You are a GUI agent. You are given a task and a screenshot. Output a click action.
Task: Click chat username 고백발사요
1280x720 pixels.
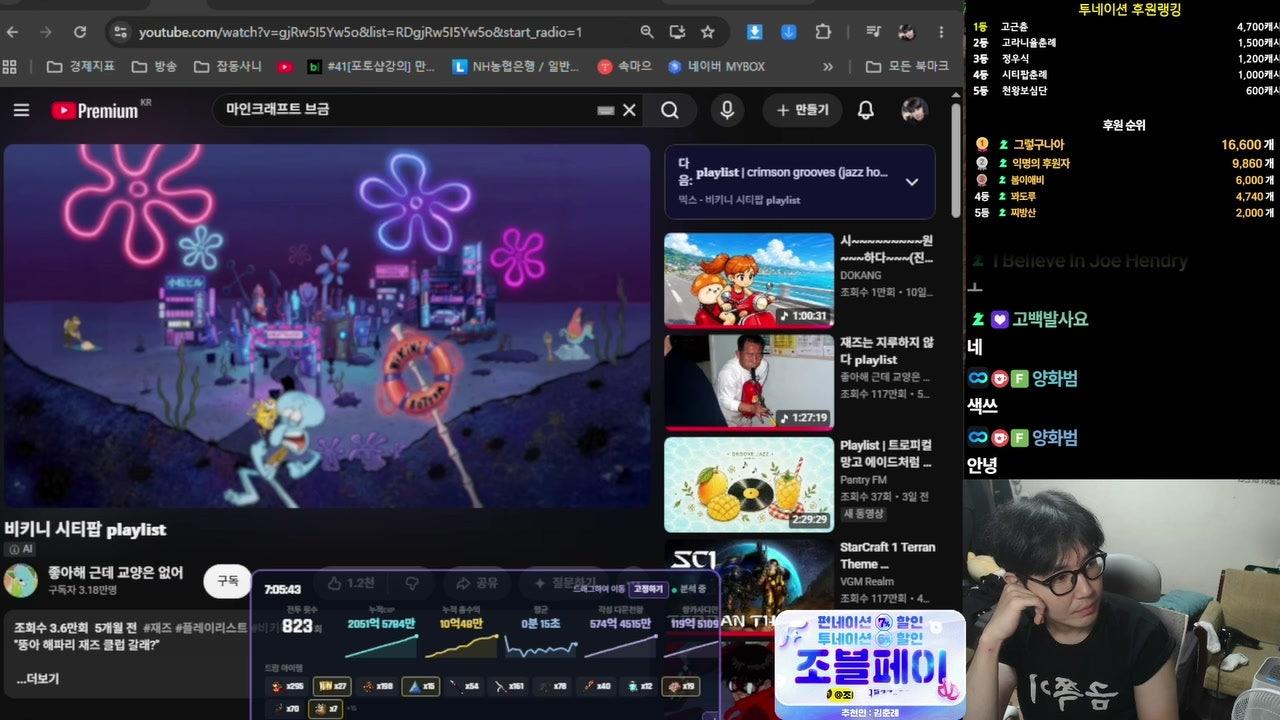(x=1050, y=320)
